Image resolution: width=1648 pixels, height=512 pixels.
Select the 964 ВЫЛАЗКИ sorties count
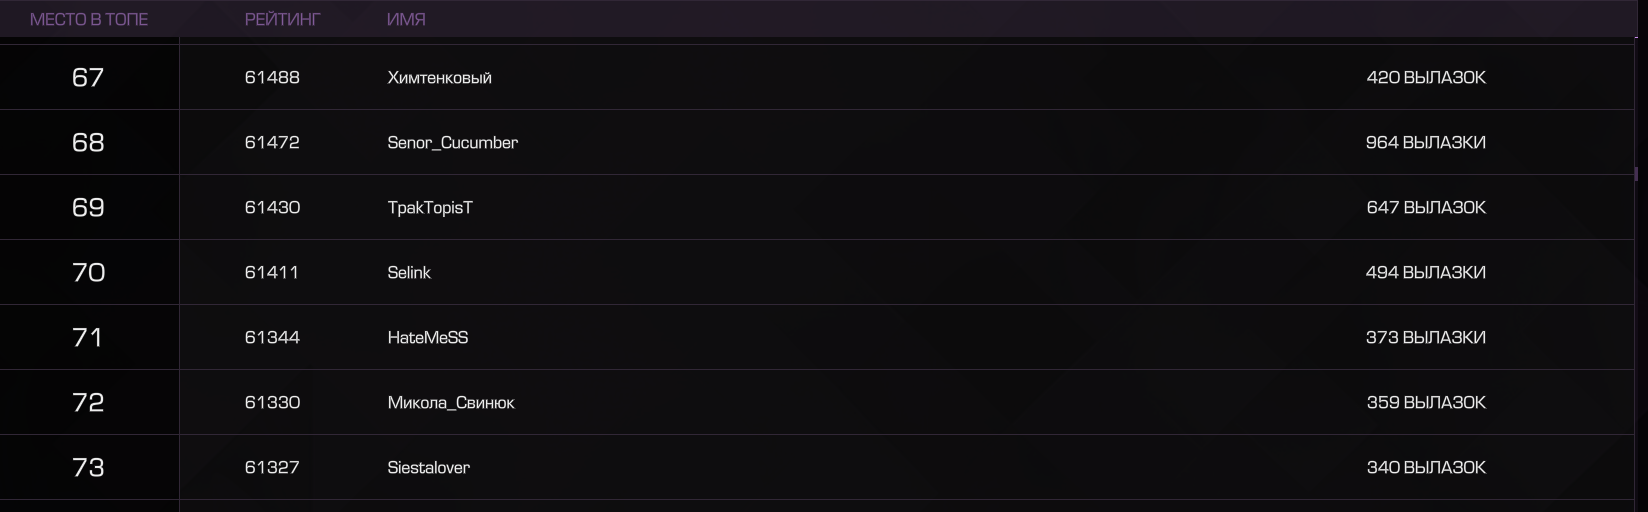1426,143
